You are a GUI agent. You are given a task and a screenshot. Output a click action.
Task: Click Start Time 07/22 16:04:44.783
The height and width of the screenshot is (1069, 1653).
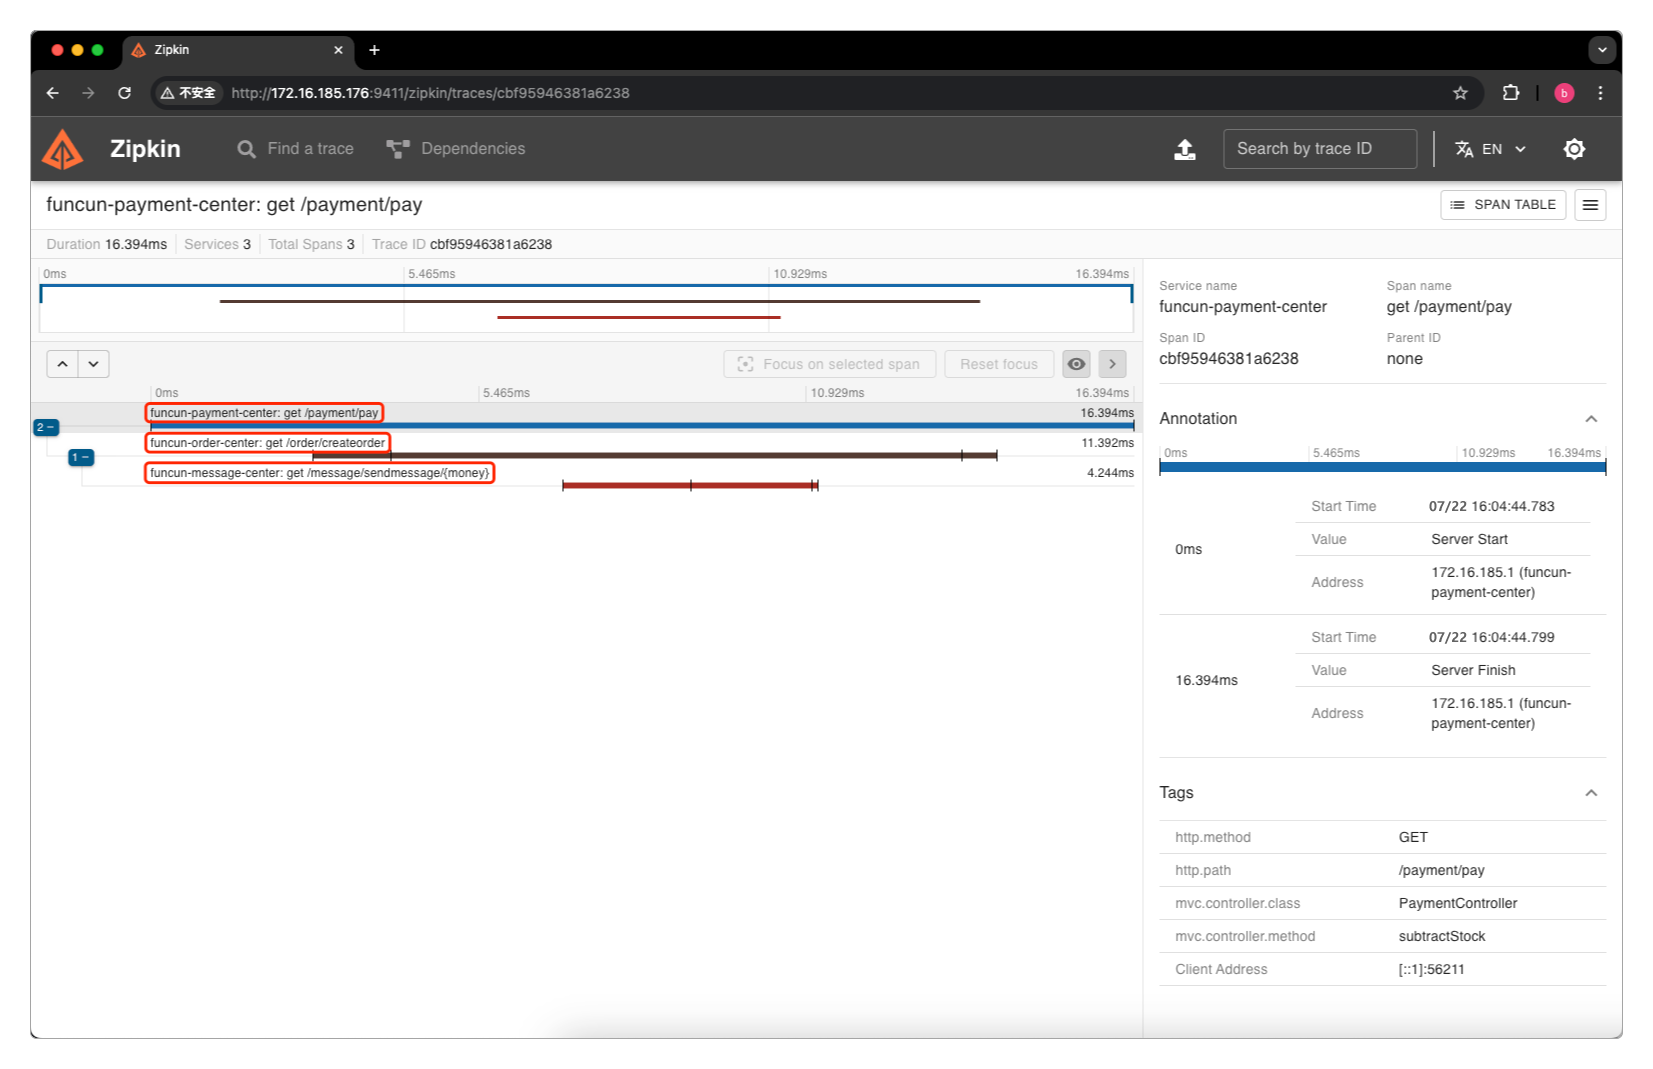point(1491,506)
